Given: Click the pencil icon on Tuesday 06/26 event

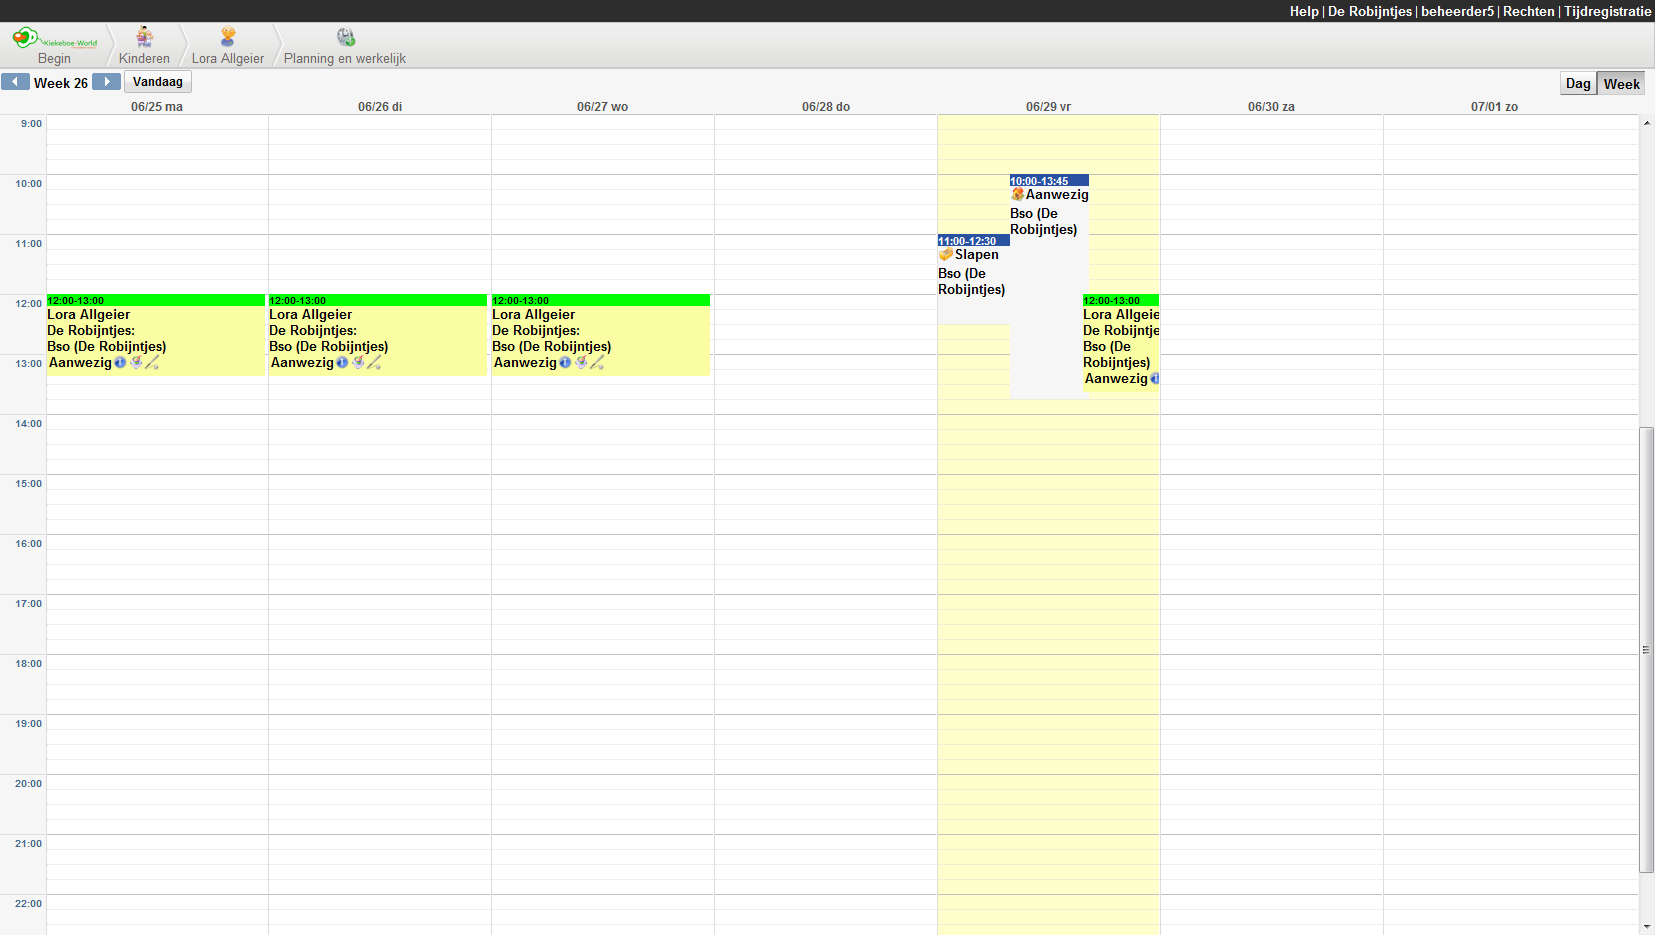Looking at the screenshot, I should point(375,363).
